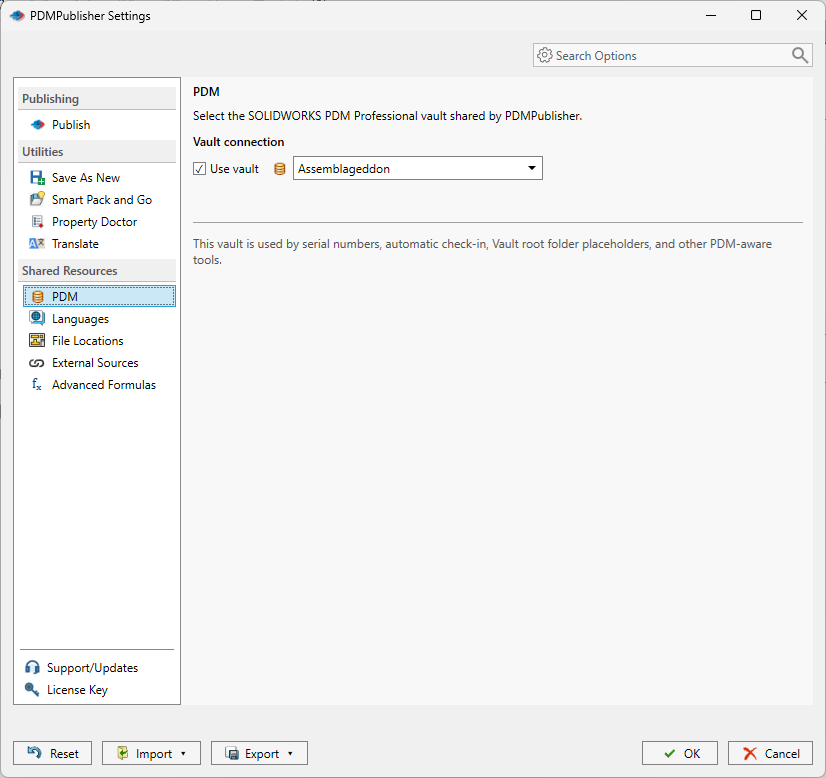Click the Cancel button
826x778 pixels.
[770, 753]
